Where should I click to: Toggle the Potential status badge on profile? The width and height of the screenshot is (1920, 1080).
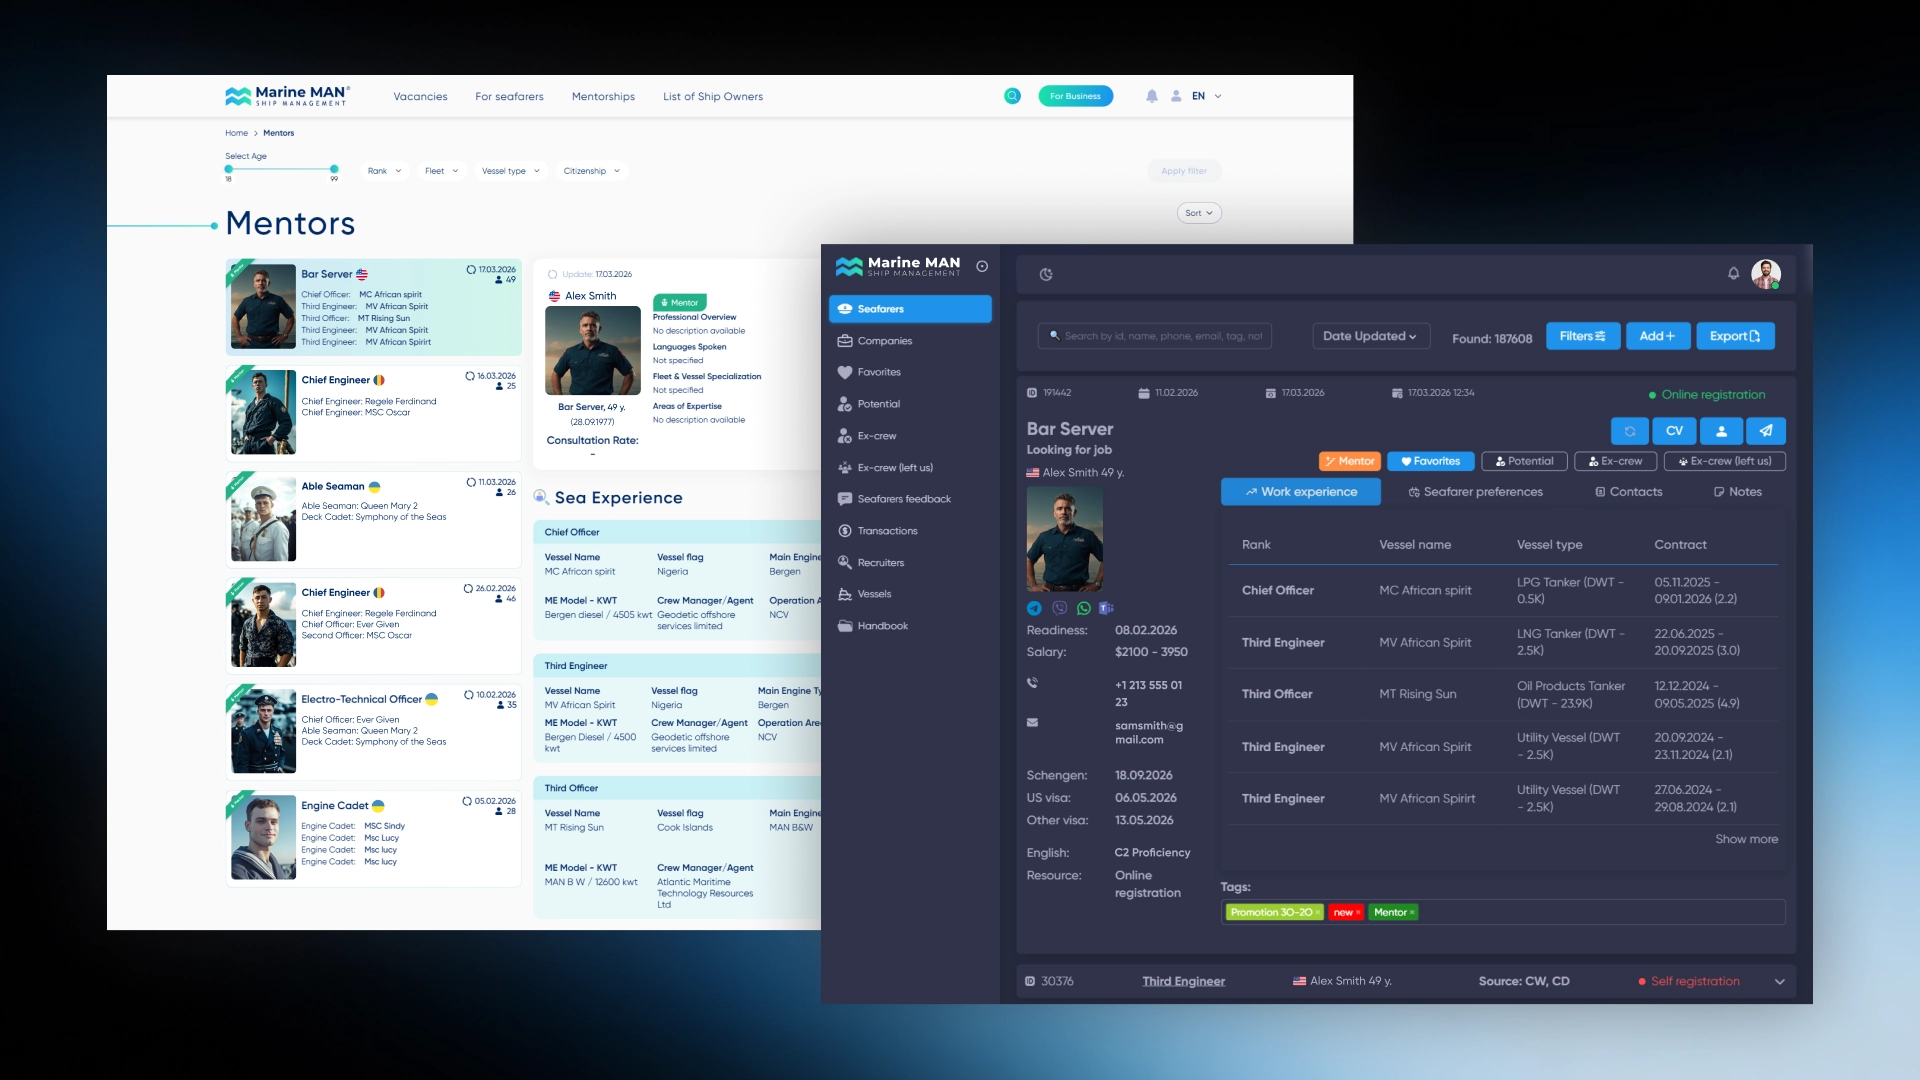pos(1524,461)
